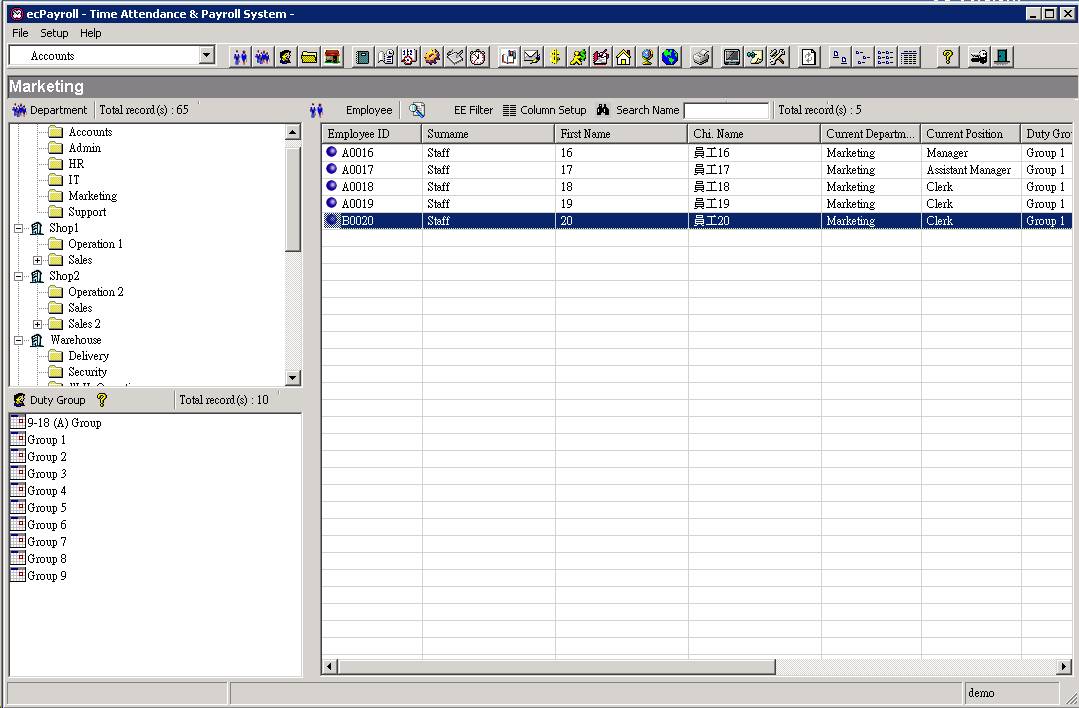Click the Department panel header button

pyautogui.click(x=50, y=110)
